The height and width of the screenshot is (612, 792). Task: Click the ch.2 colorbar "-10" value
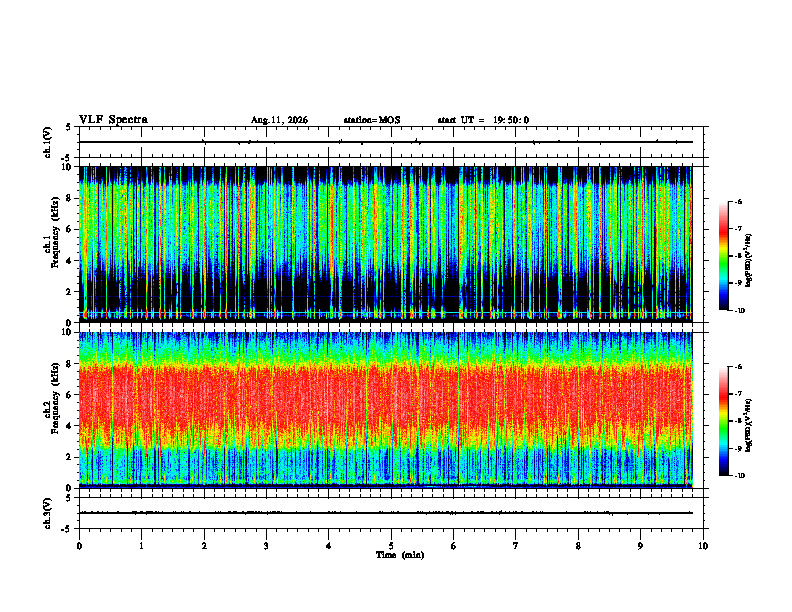[739, 476]
